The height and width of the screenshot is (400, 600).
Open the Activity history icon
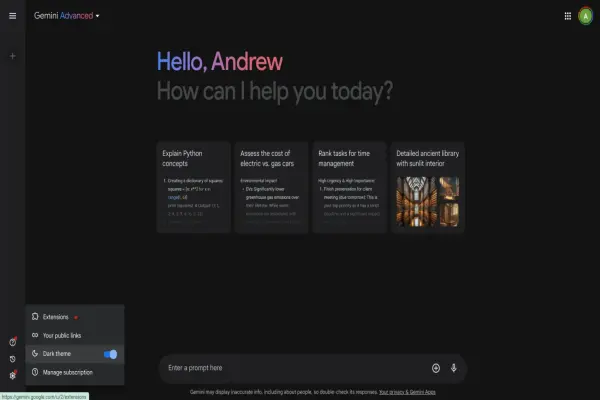(12, 358)
